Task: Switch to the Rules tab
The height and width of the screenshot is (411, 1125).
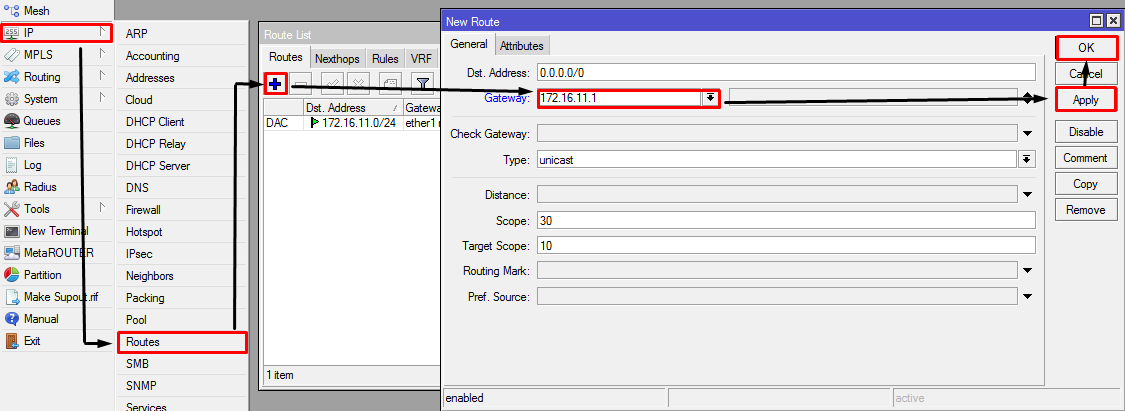Action: [x=385, y=59]
